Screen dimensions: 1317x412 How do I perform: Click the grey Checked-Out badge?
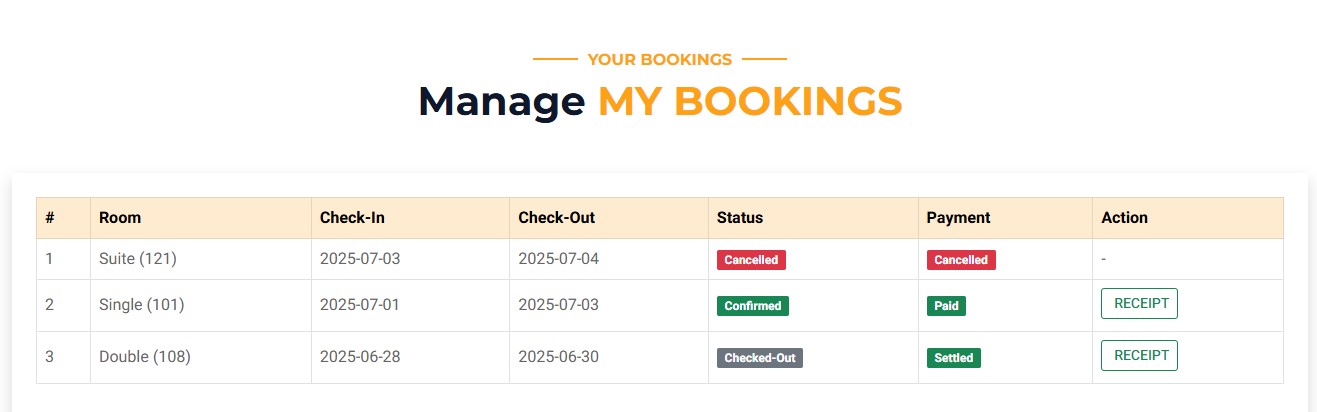pos(760,358)
